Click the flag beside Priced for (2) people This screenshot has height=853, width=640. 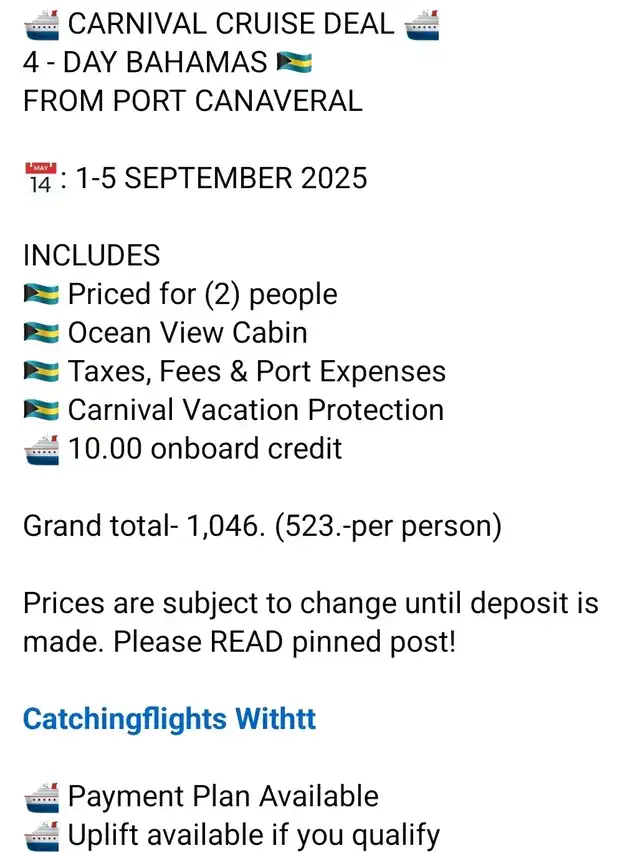coord(41,294)
